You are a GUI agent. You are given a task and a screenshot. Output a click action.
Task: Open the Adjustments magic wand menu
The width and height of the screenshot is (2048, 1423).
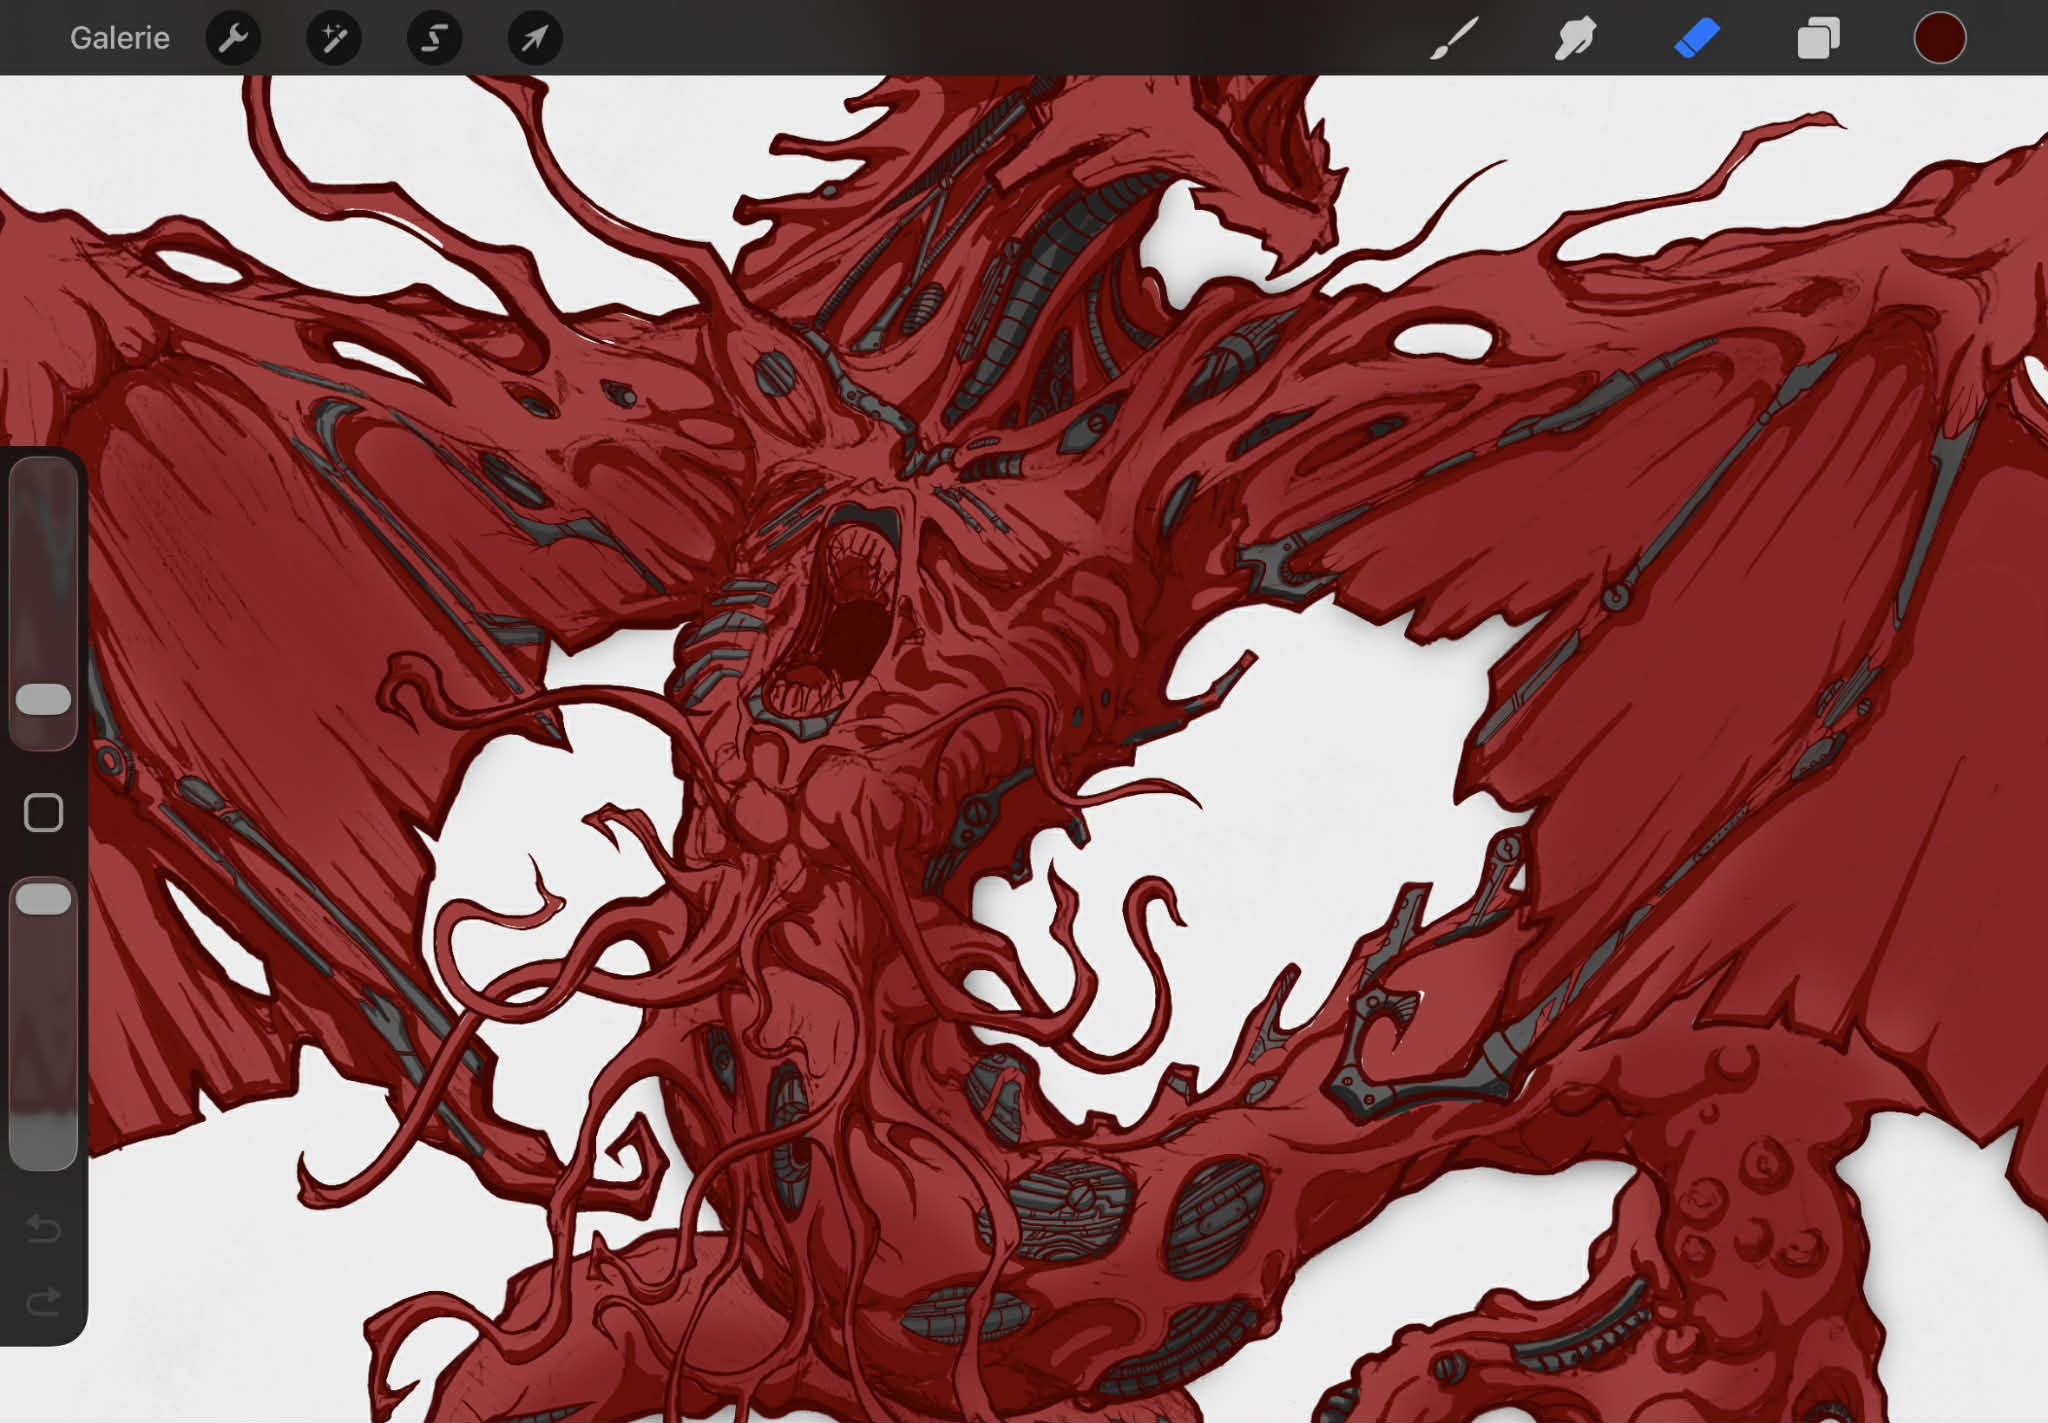[x=333, y=38]
